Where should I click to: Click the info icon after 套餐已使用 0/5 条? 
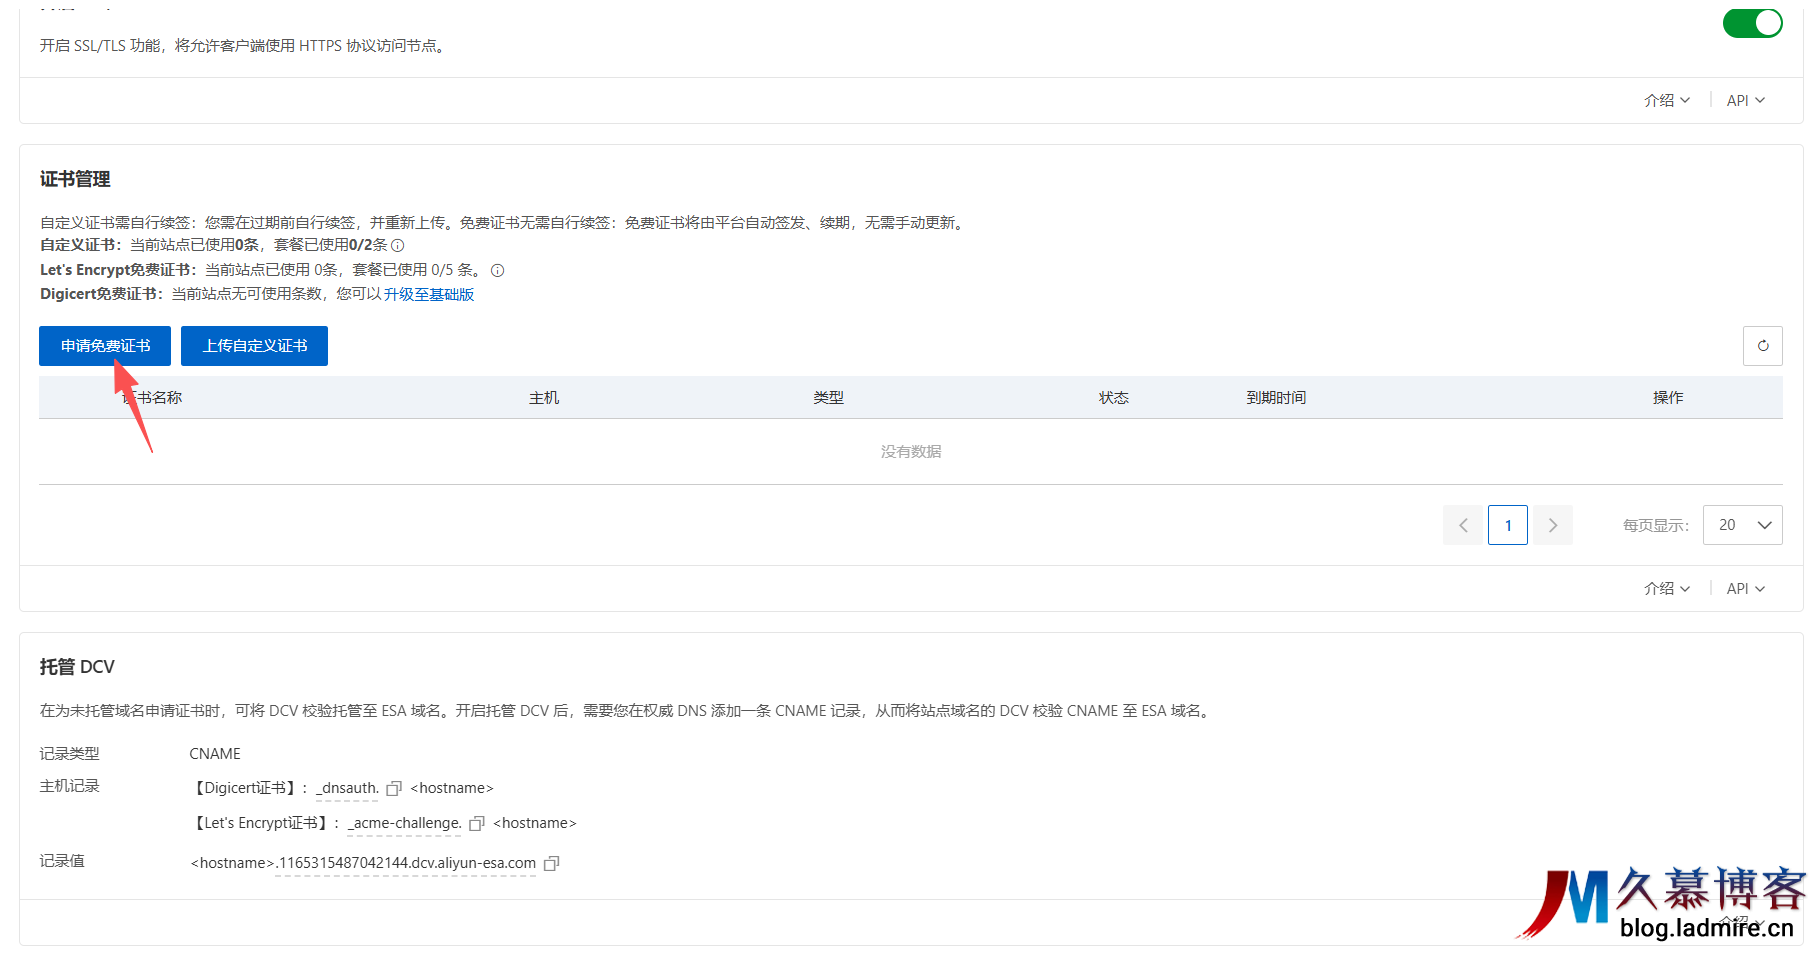coord(497,270)
